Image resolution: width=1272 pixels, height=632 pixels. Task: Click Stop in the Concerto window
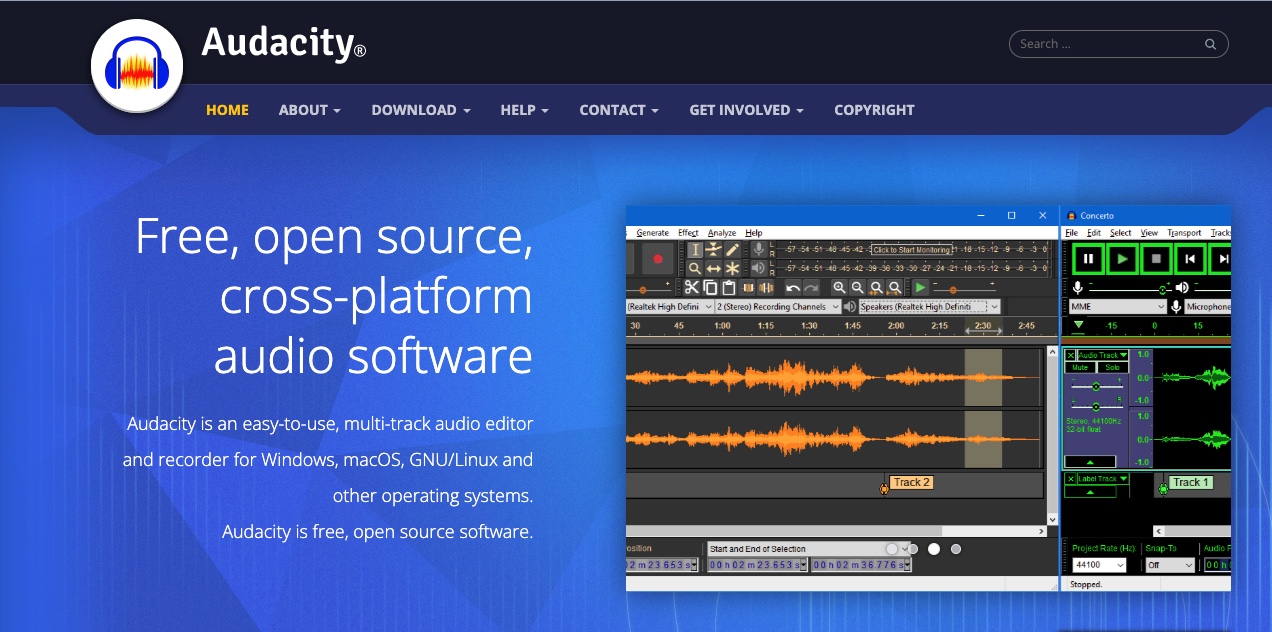click(x=1156, y=258)
